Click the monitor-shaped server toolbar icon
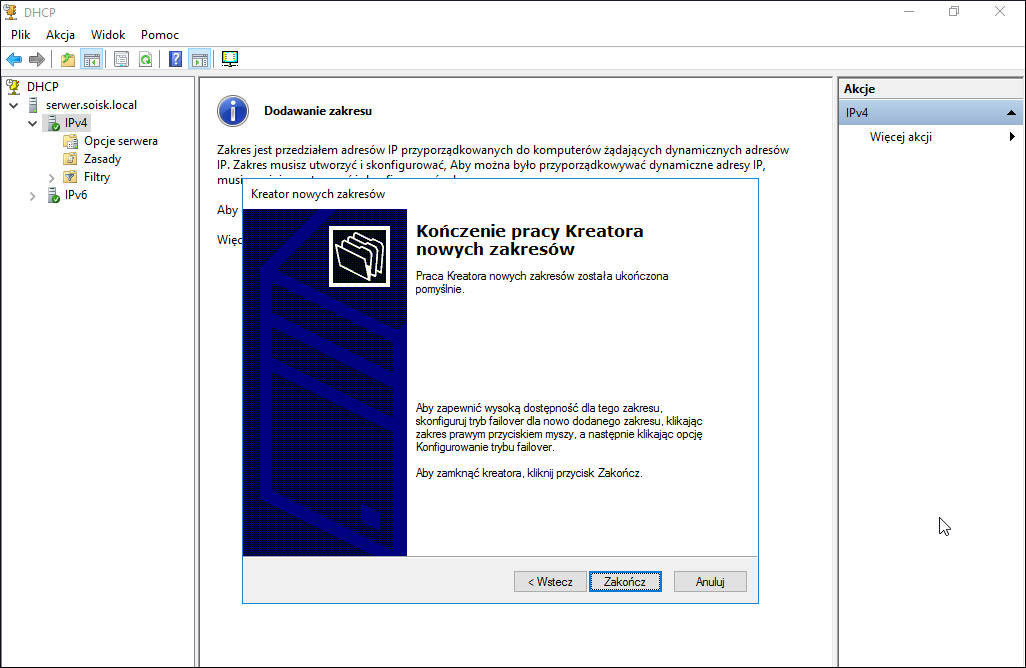Image resolution: width=1026 pixels, height=668 pixels. point(230,59)
